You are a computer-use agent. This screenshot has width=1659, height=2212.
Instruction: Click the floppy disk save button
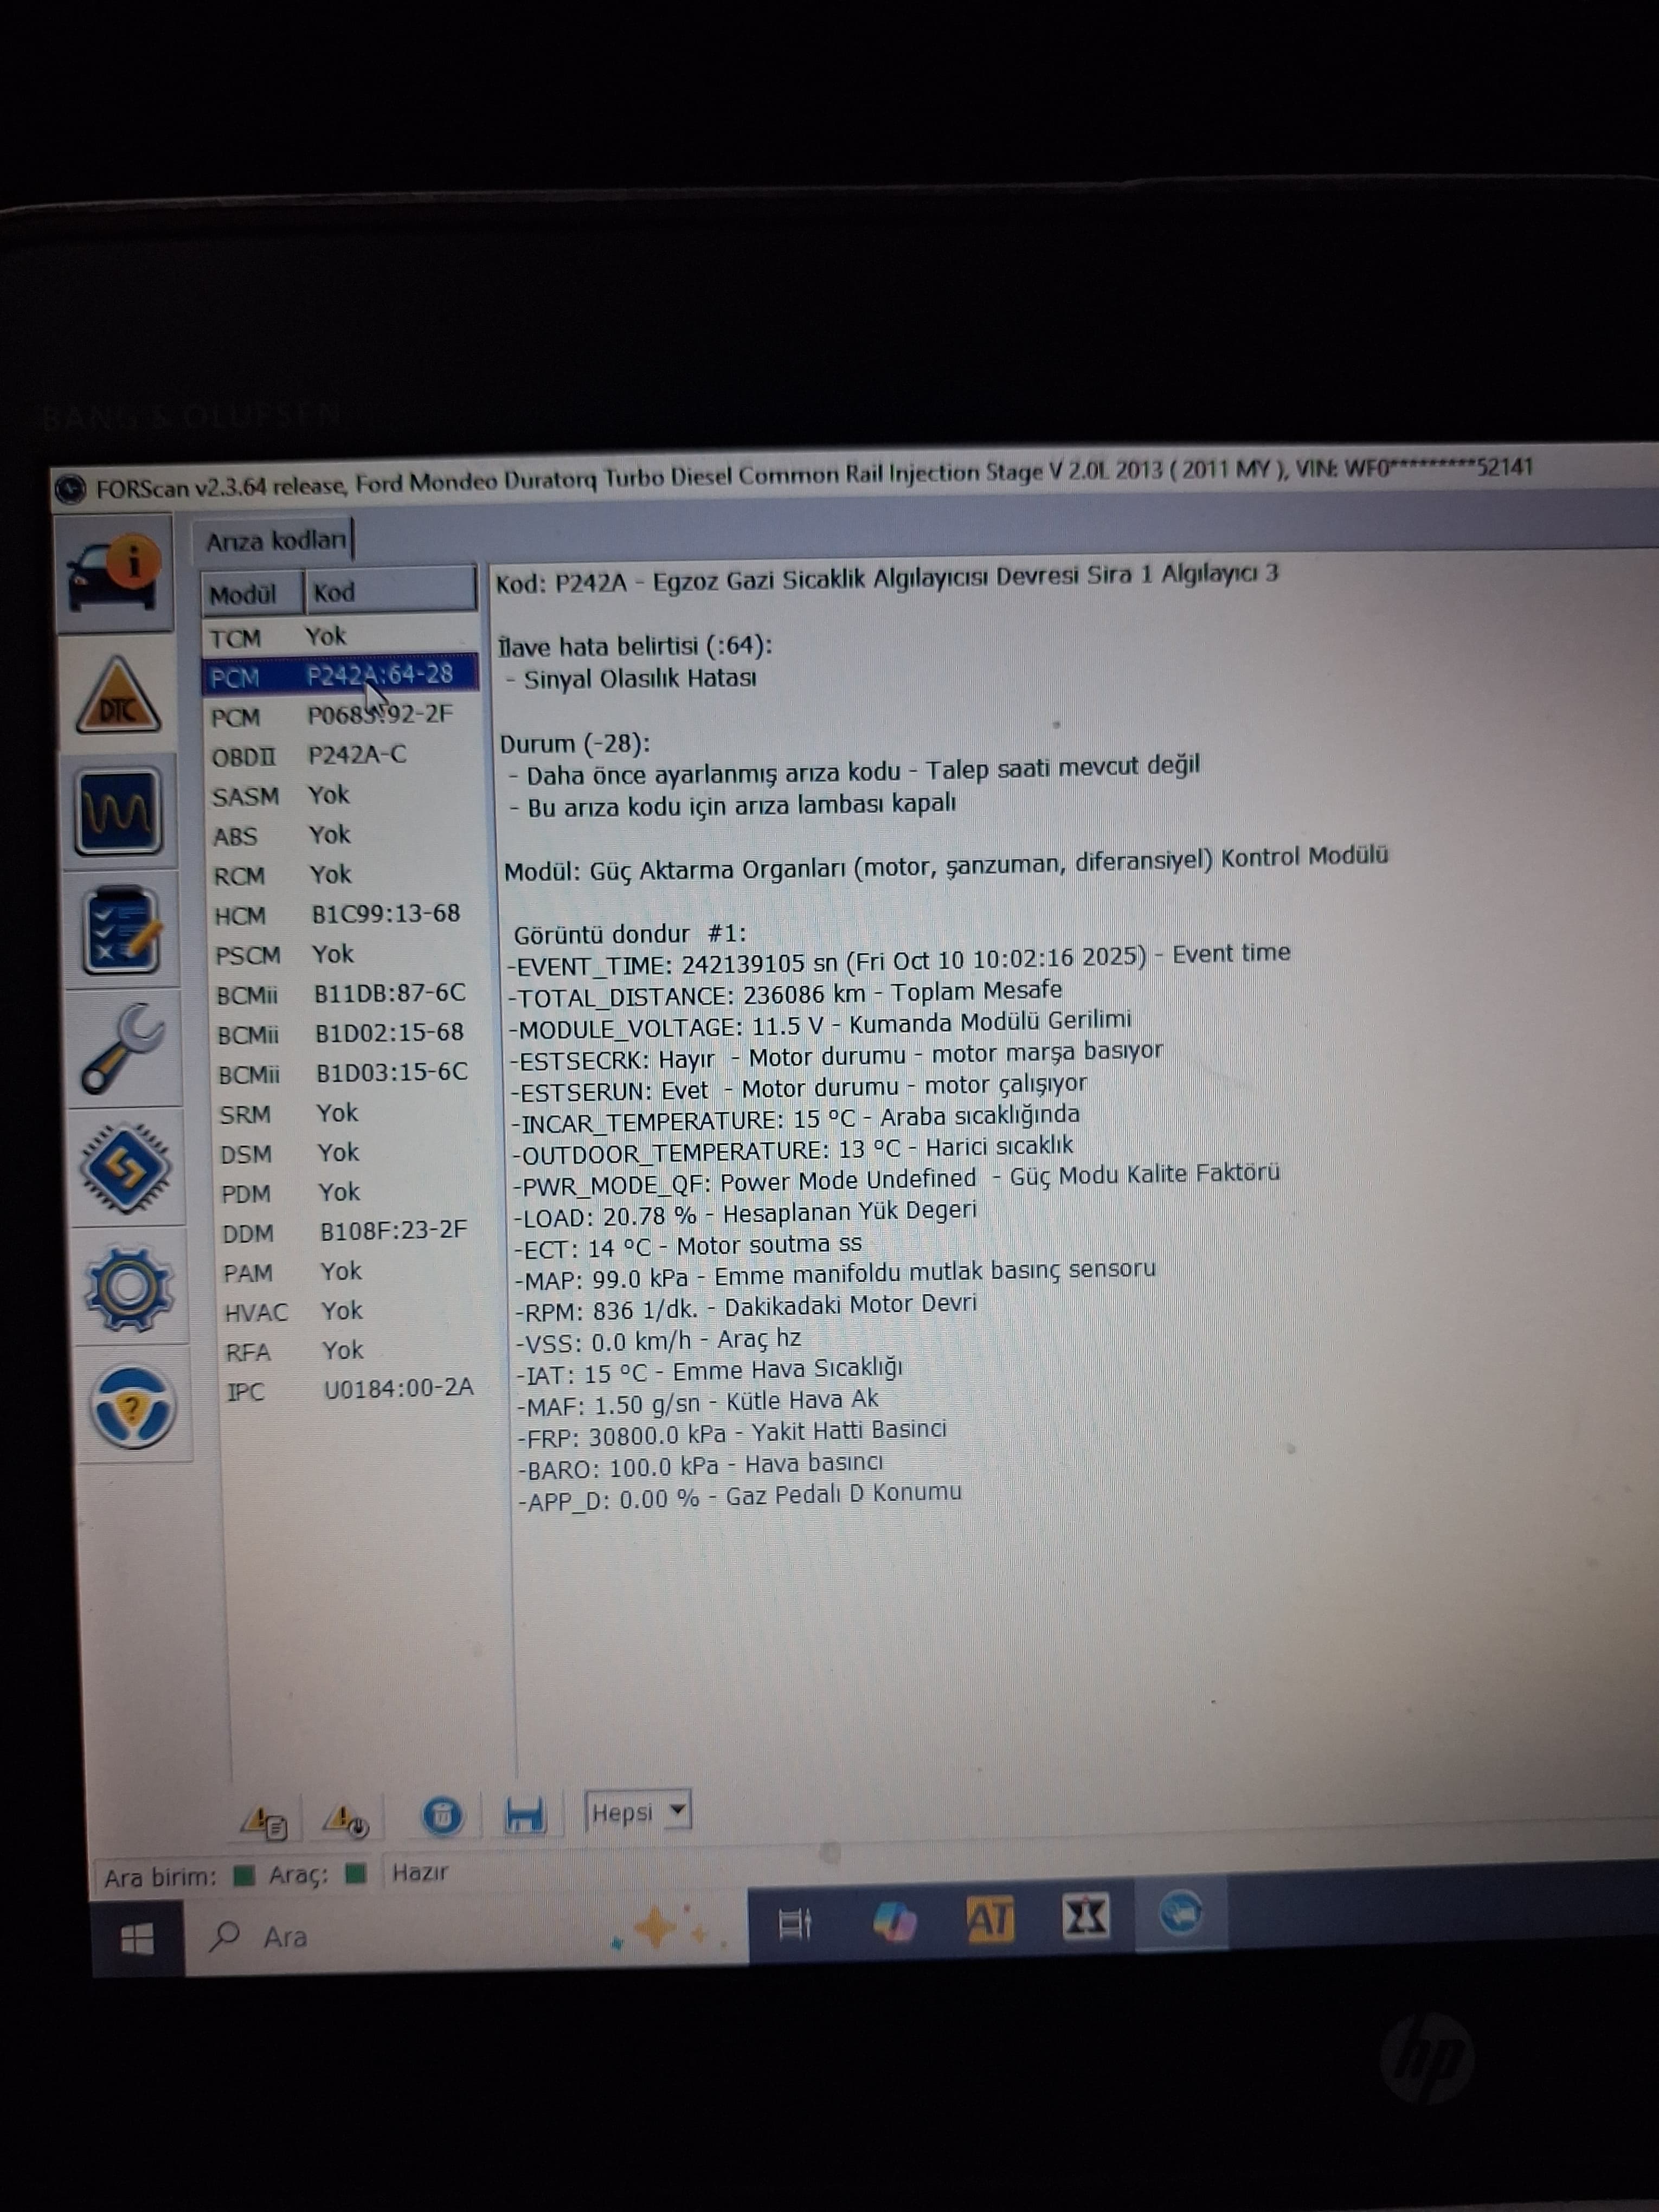tap(524, 1814)
